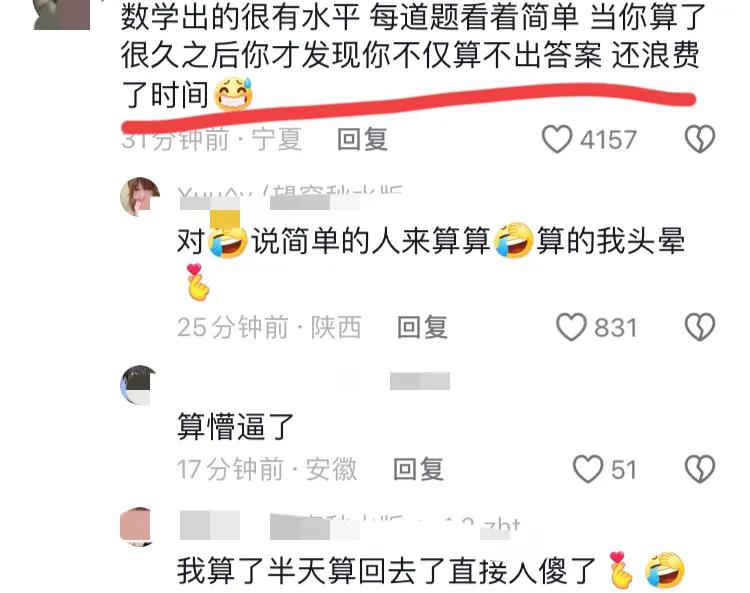Image resolution: width=750 pixels, height=593 pixels.
Task: Tap the 831 like count
Action: tap(616, 328)
